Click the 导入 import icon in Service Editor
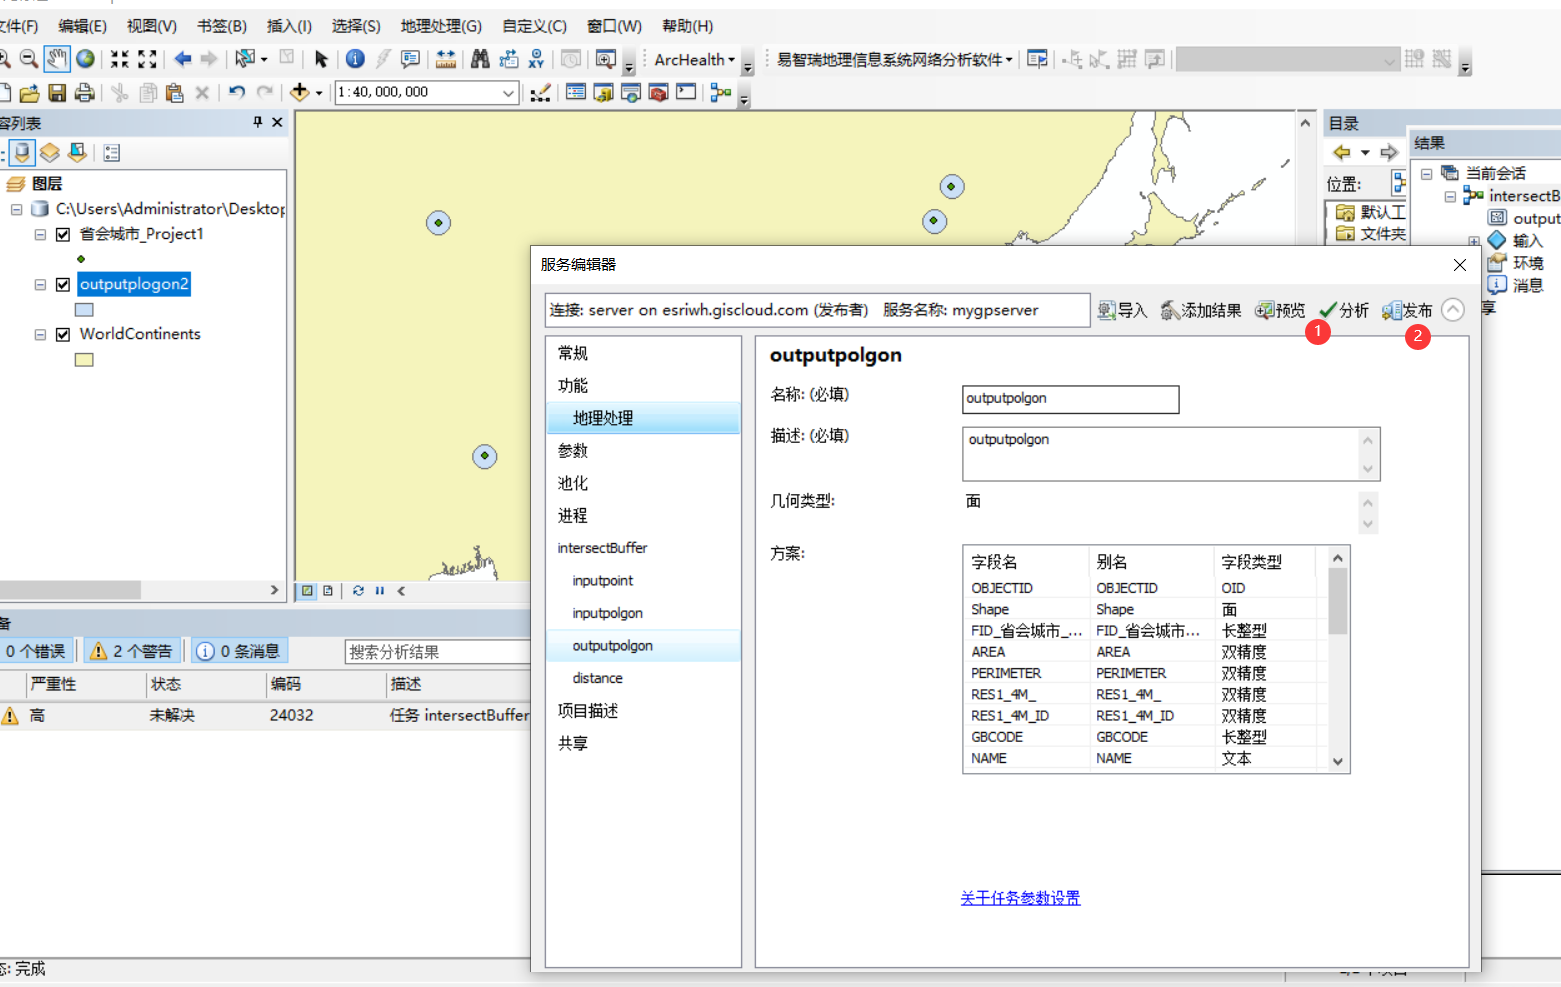The height and width of the screenshot is (987, 1561). 1122,310
